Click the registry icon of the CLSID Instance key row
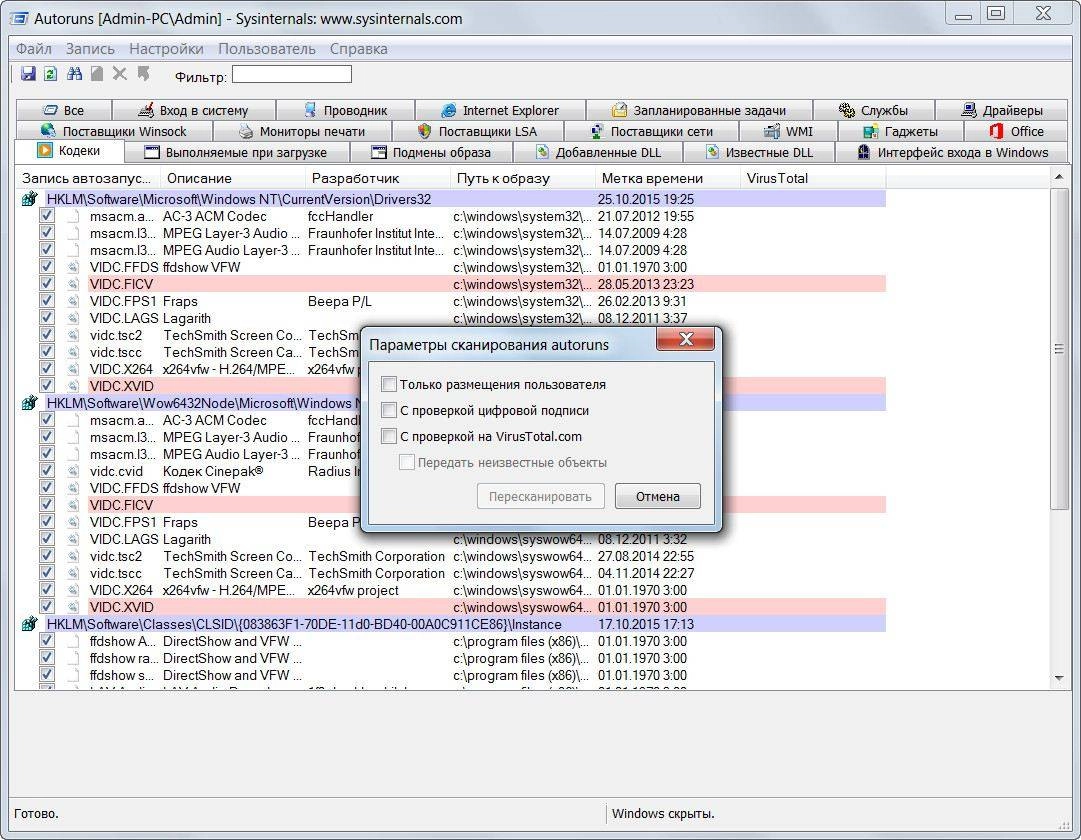 [29, 624]
